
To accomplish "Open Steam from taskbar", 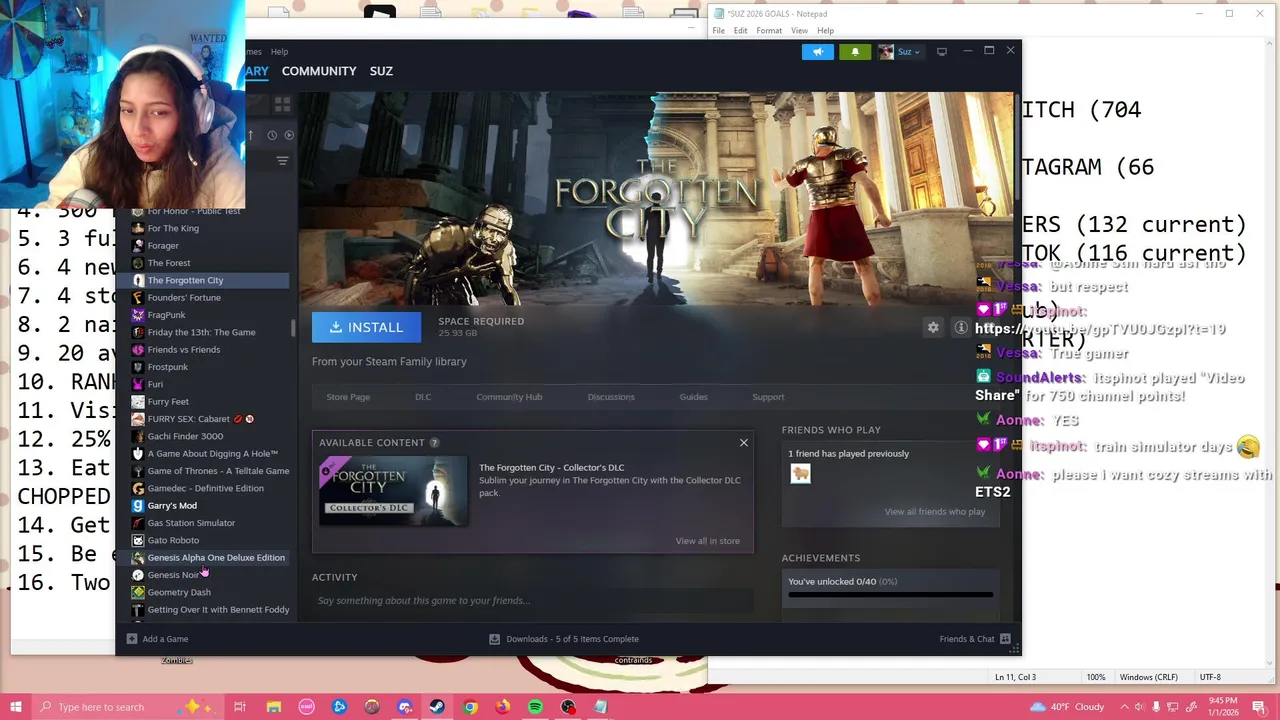I will [437, 707].
